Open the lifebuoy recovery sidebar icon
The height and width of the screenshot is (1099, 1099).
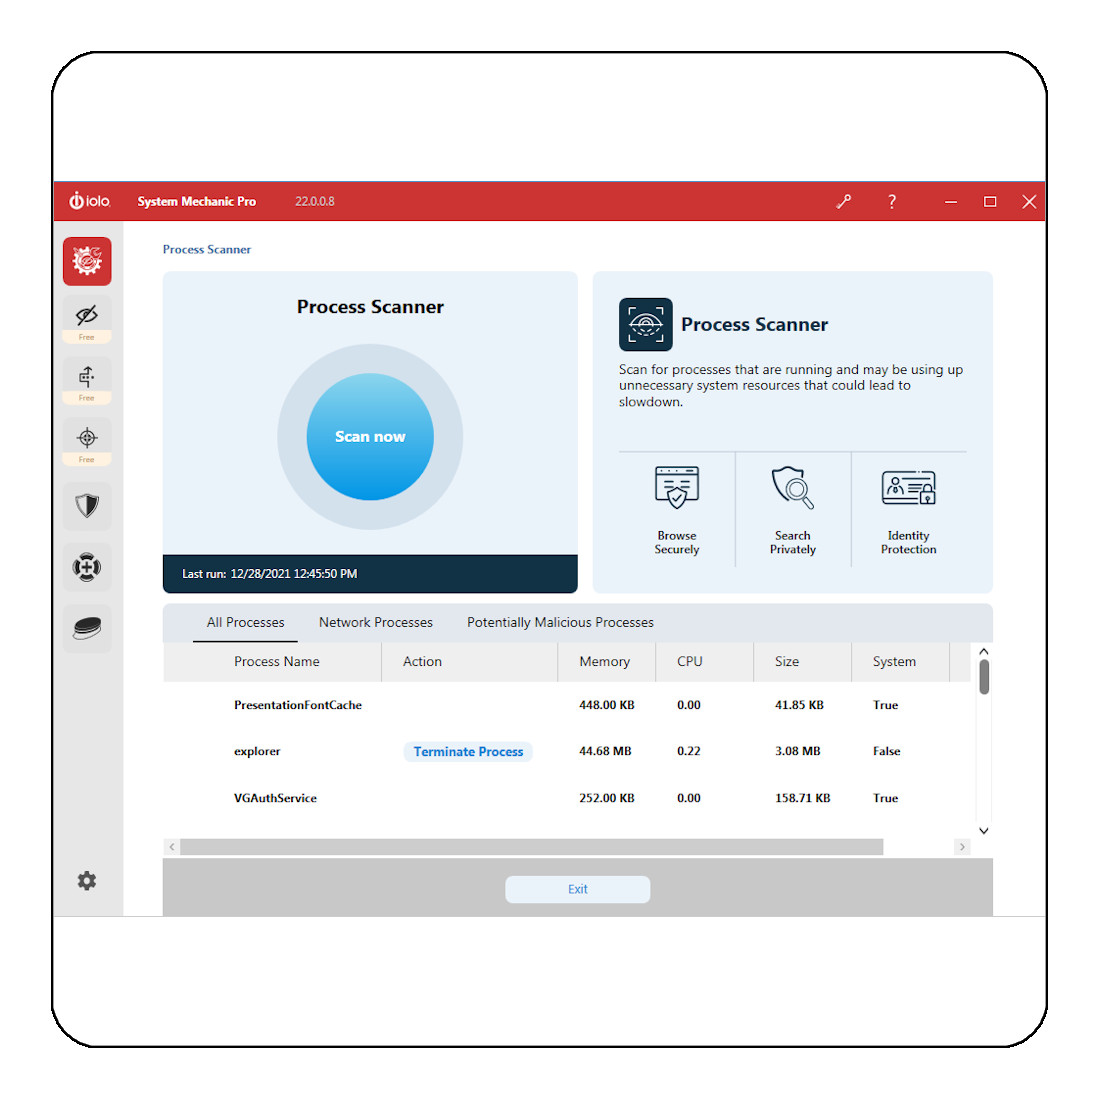coord(87,567)
